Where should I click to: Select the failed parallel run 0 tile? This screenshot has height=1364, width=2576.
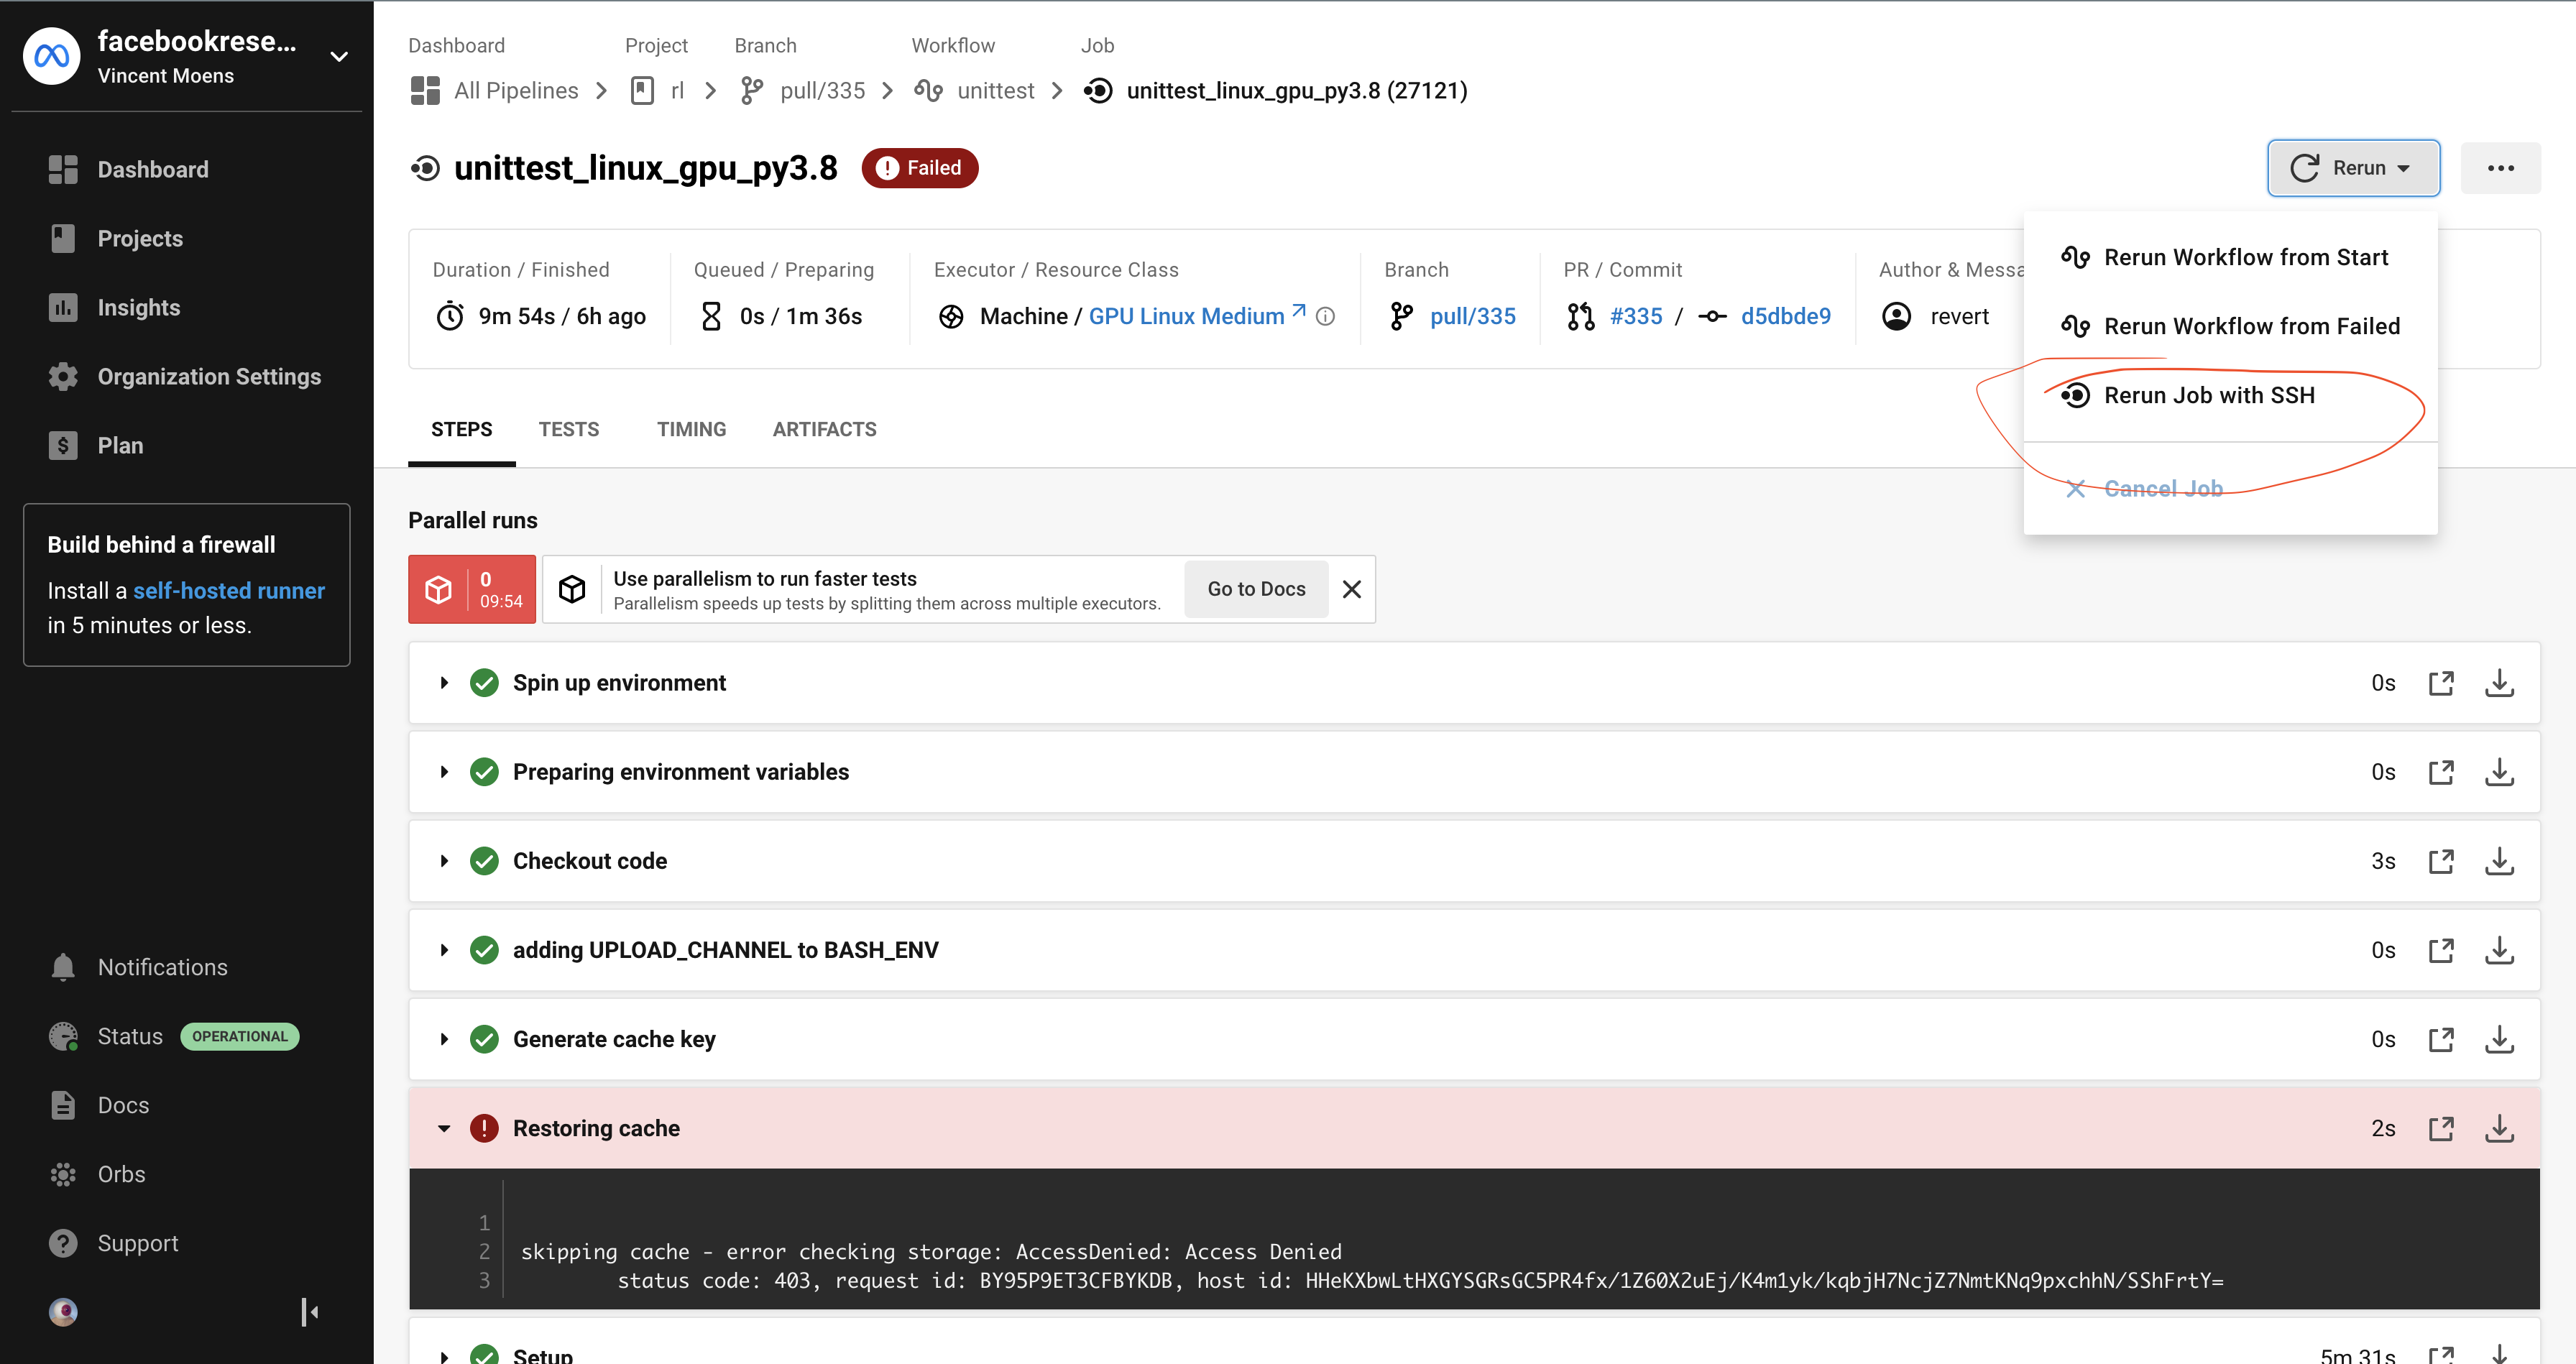[x=471, y=589]
